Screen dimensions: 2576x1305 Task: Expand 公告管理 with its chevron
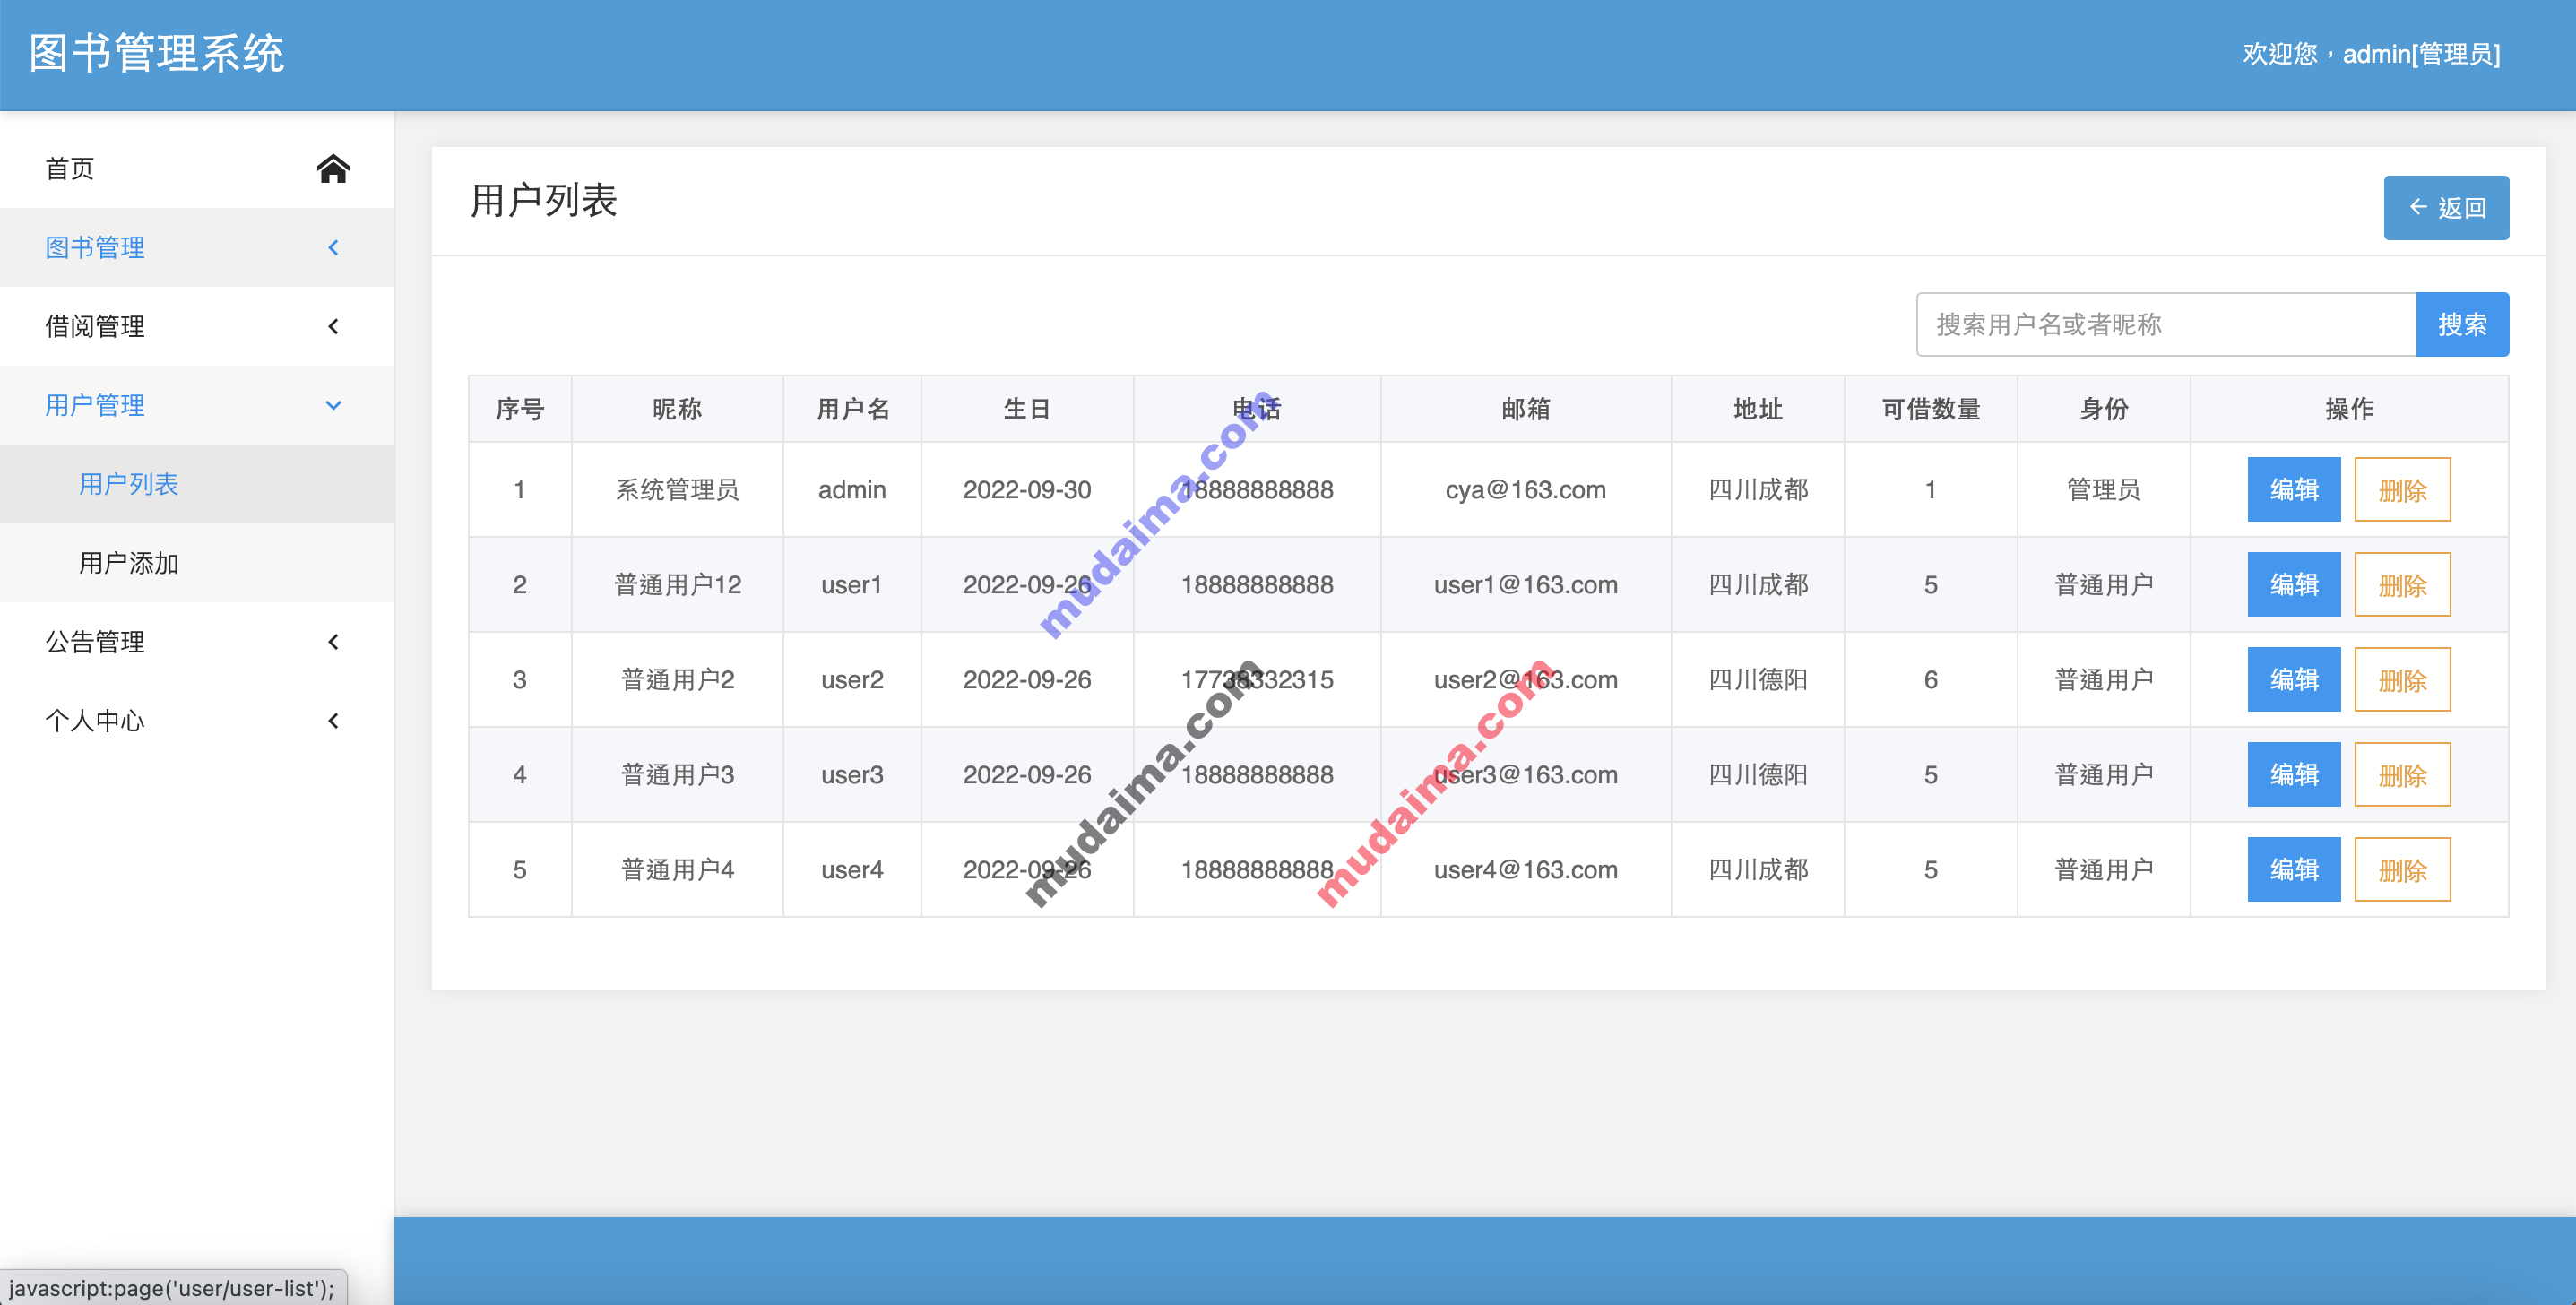click(x=333, y=642)
